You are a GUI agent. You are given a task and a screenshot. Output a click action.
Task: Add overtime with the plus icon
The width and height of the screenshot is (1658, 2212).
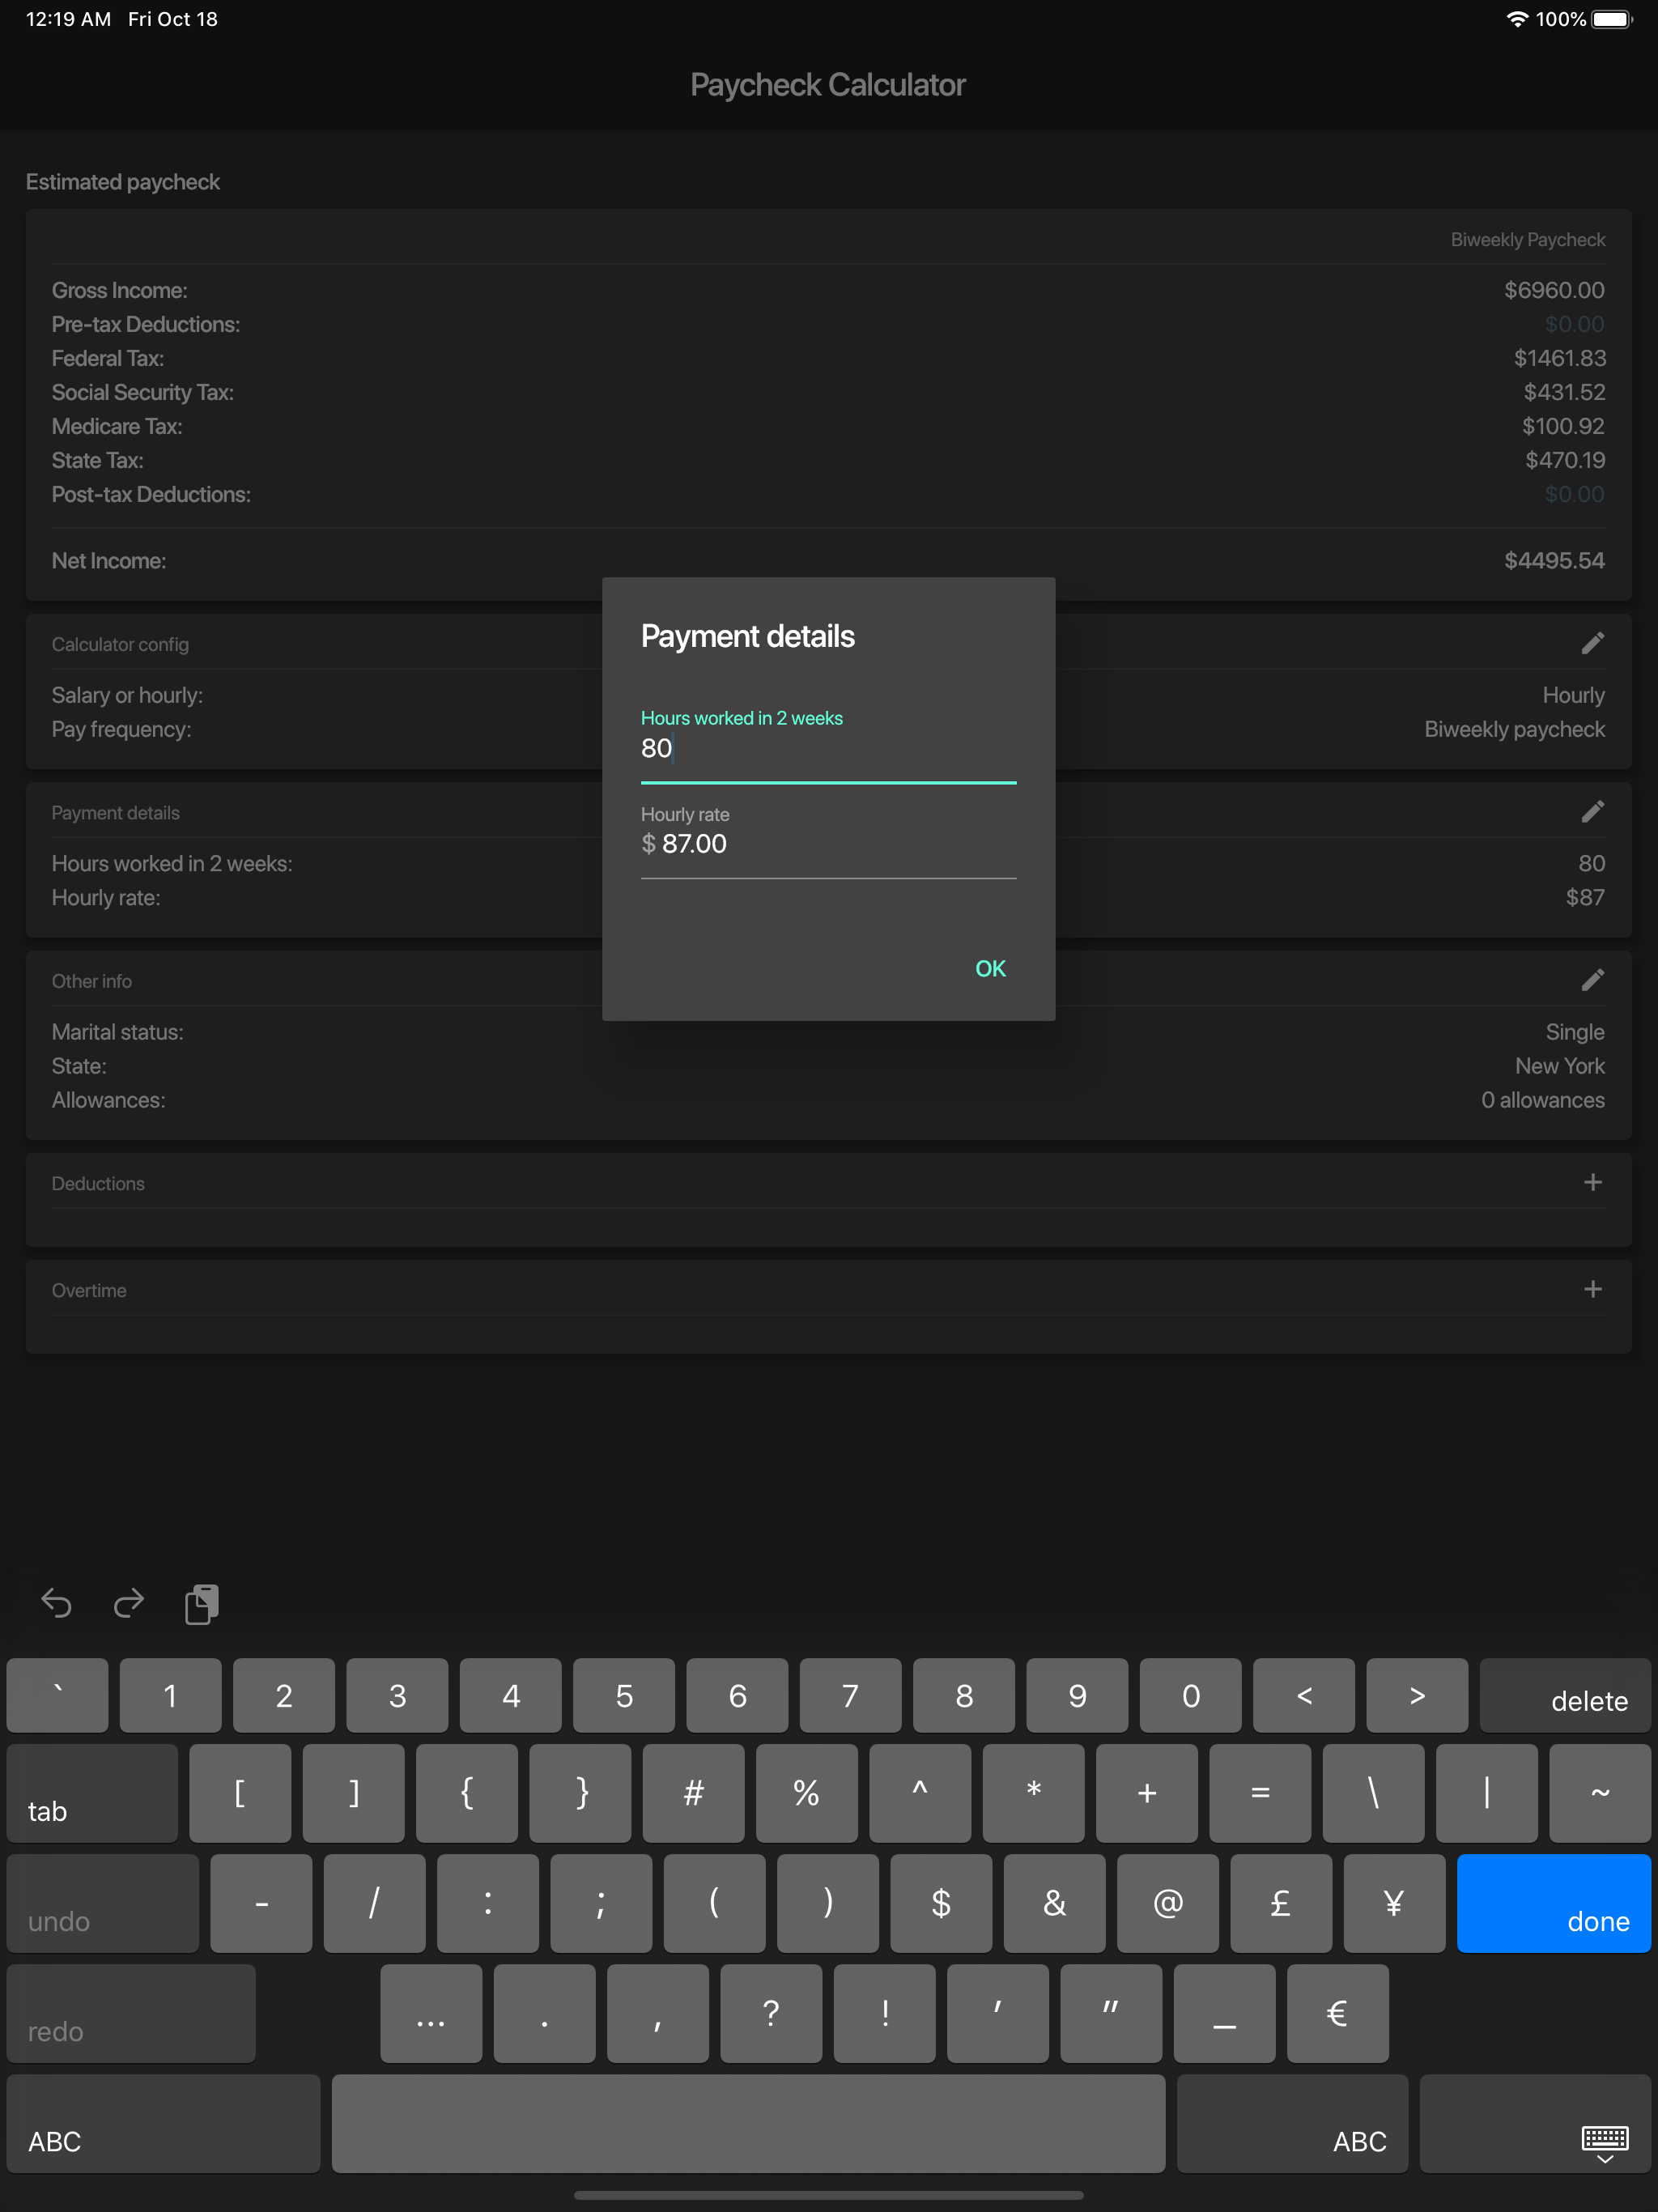coord(1592,1289)
